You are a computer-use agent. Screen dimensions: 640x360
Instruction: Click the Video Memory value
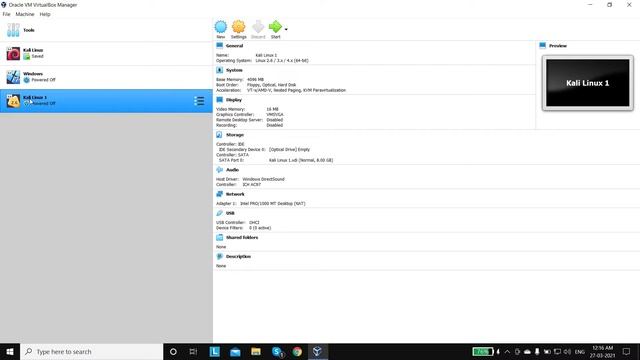pos(272,109)
